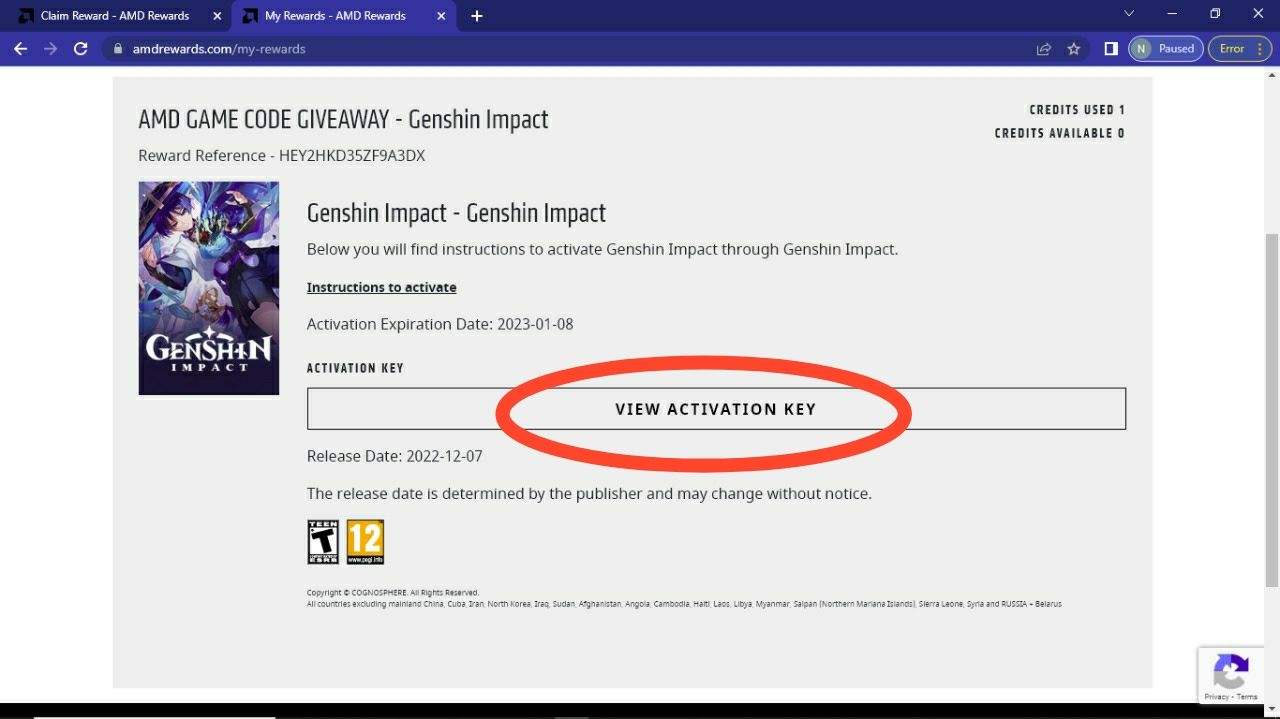Select the ESRB Teen rating icon
The image size is (1280, 719).
tap(322, 540)
